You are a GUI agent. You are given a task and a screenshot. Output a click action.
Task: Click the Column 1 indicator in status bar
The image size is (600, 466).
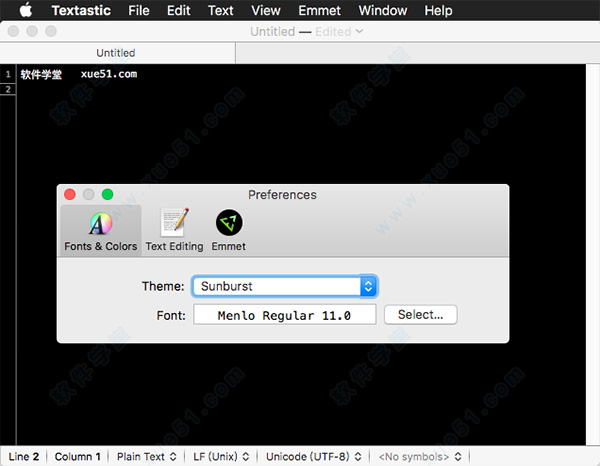[x=78, y=457]
